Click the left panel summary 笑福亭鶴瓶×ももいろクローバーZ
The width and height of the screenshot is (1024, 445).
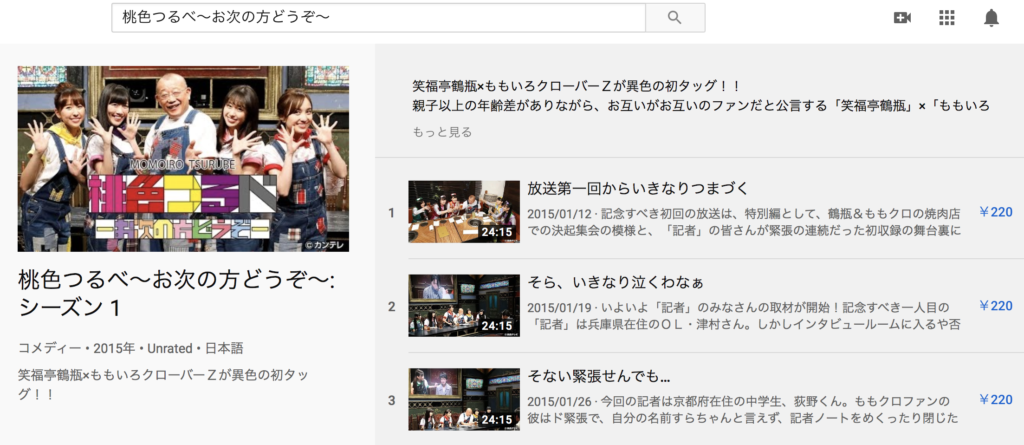tap(163, 386)
